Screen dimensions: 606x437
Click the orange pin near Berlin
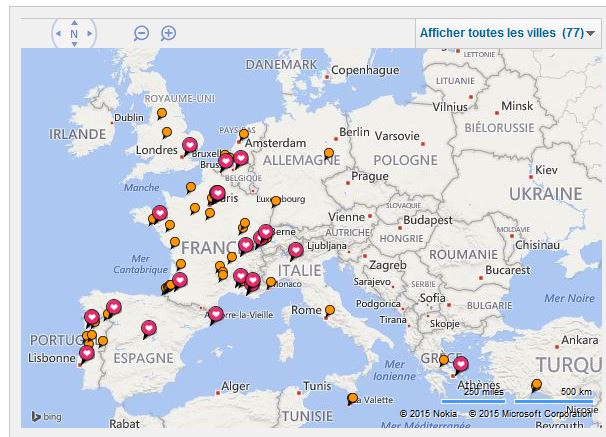(x=329, y=153)
